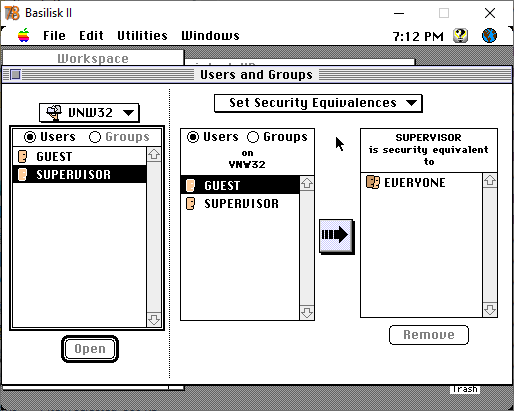514x411 pixels.
Task: Bring the Workspace window to front
Action: point(93,58)
